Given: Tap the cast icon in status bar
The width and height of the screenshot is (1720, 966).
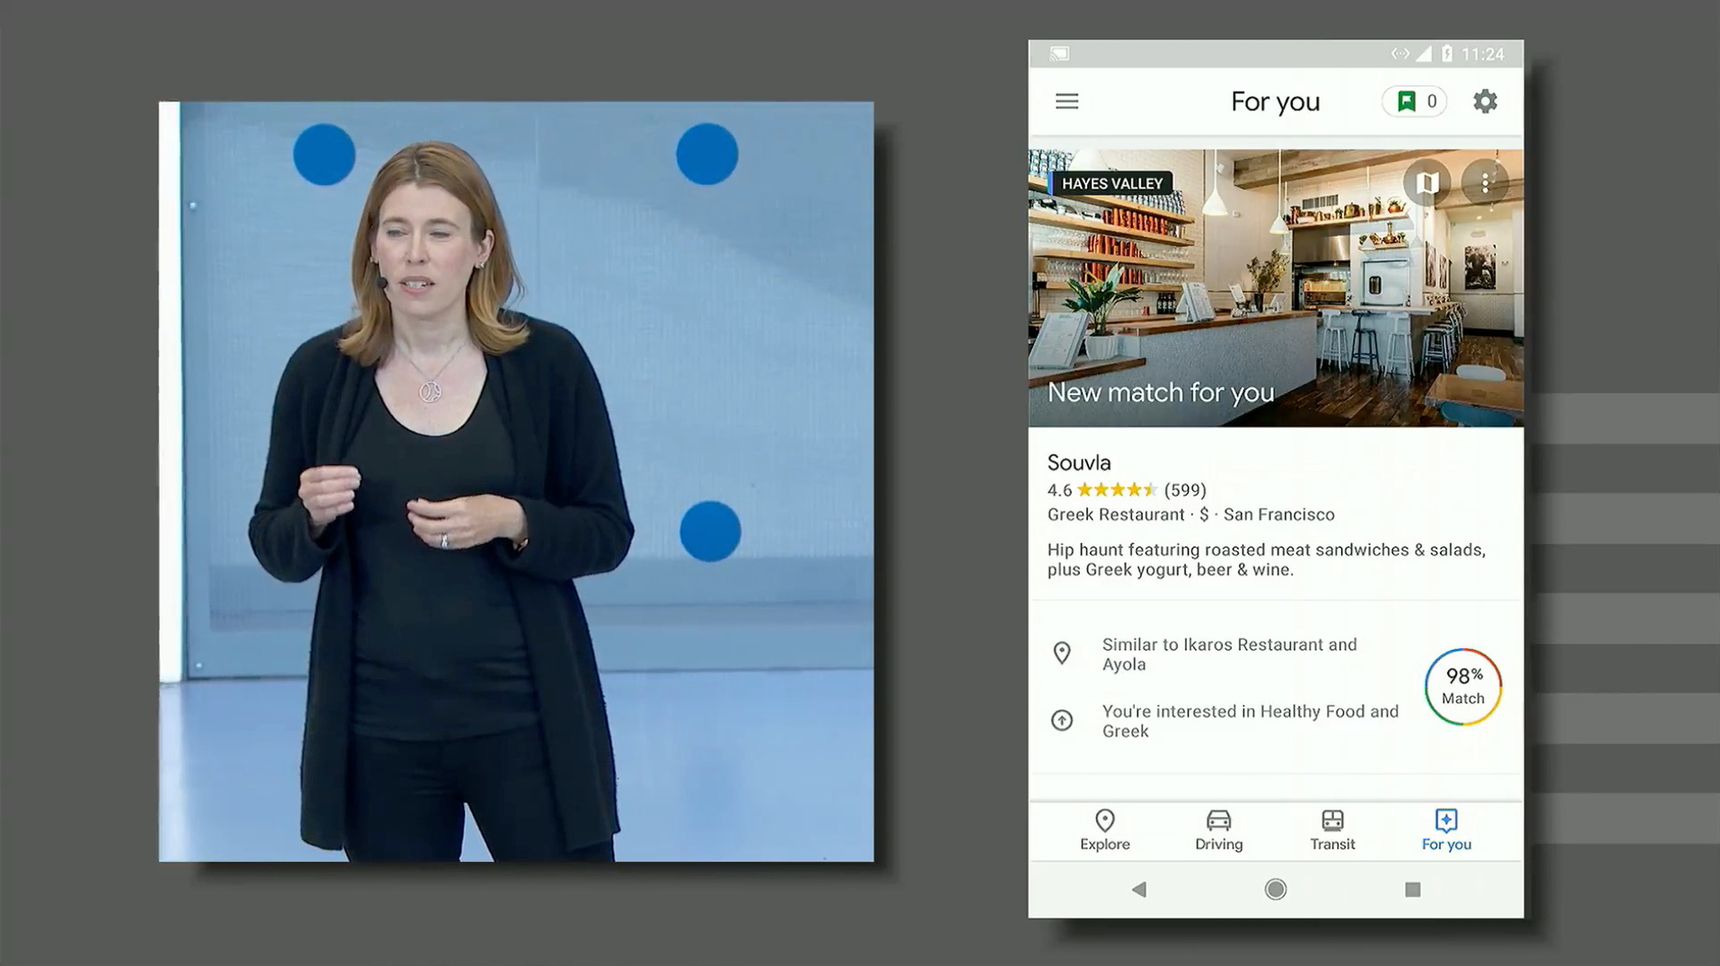Looking at the screenshot, I should tap(1059, 54).
